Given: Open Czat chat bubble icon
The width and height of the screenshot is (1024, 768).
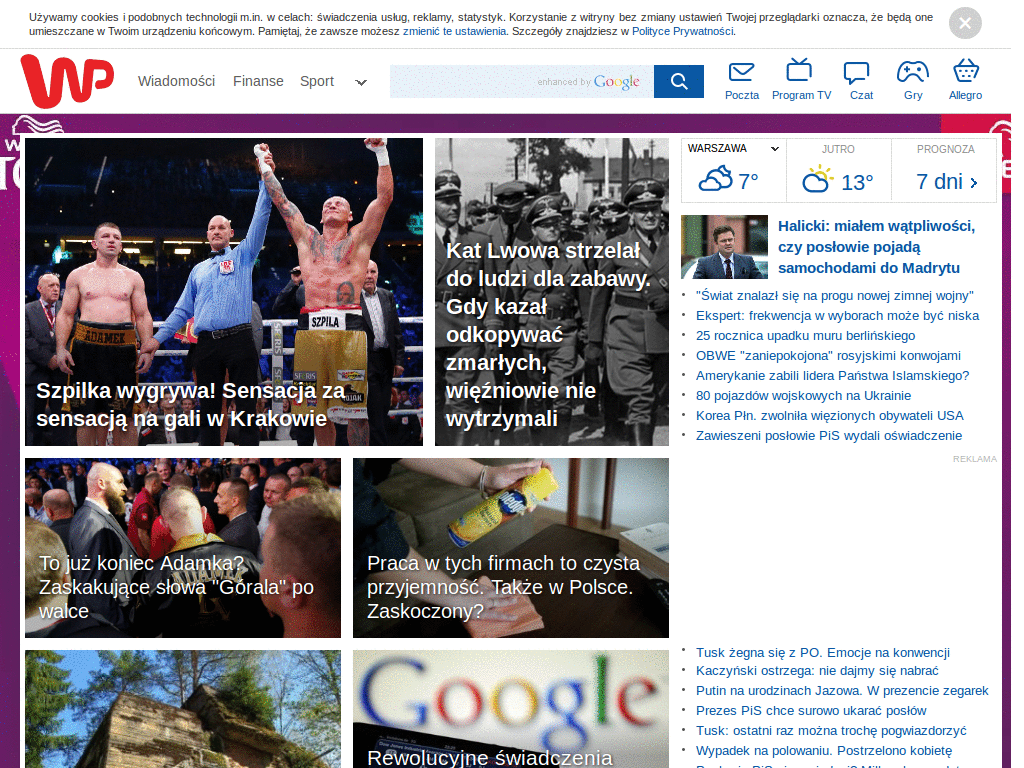Looking at the screenshot, I should click(856, 72).
